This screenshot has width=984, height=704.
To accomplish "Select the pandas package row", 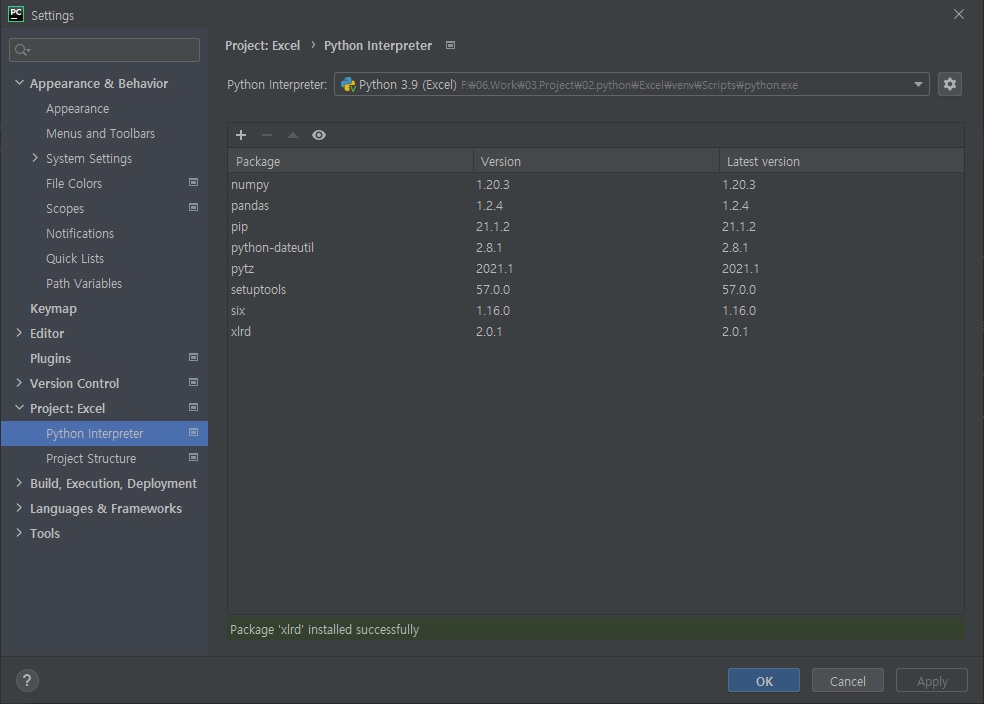I will (596, 205).
